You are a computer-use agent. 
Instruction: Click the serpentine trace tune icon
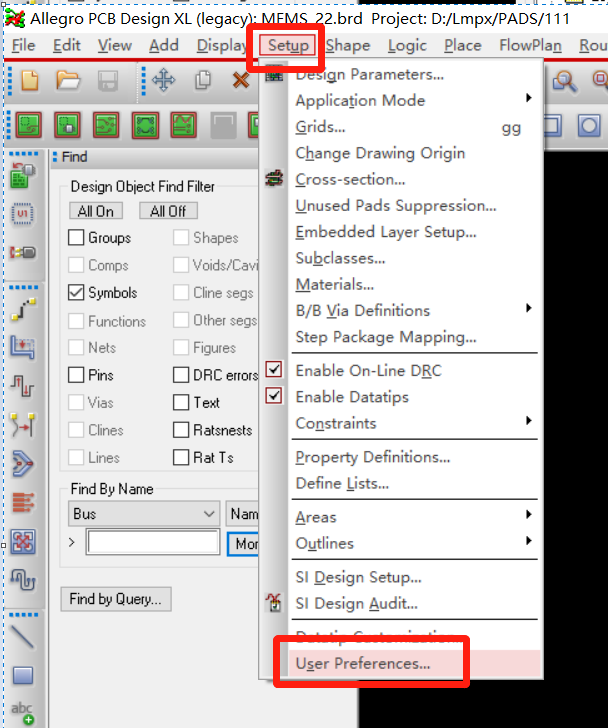(x=23, y=580)
